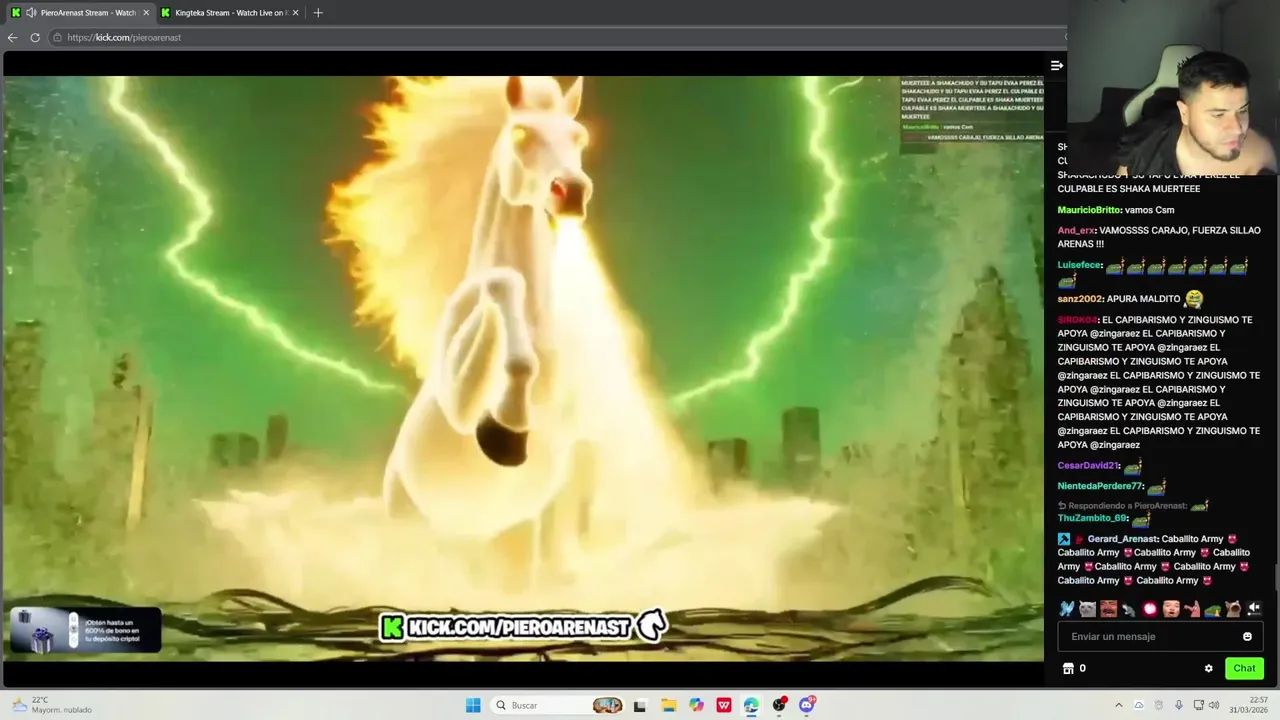Insert the surprised face emote

tap(1171, 608)
